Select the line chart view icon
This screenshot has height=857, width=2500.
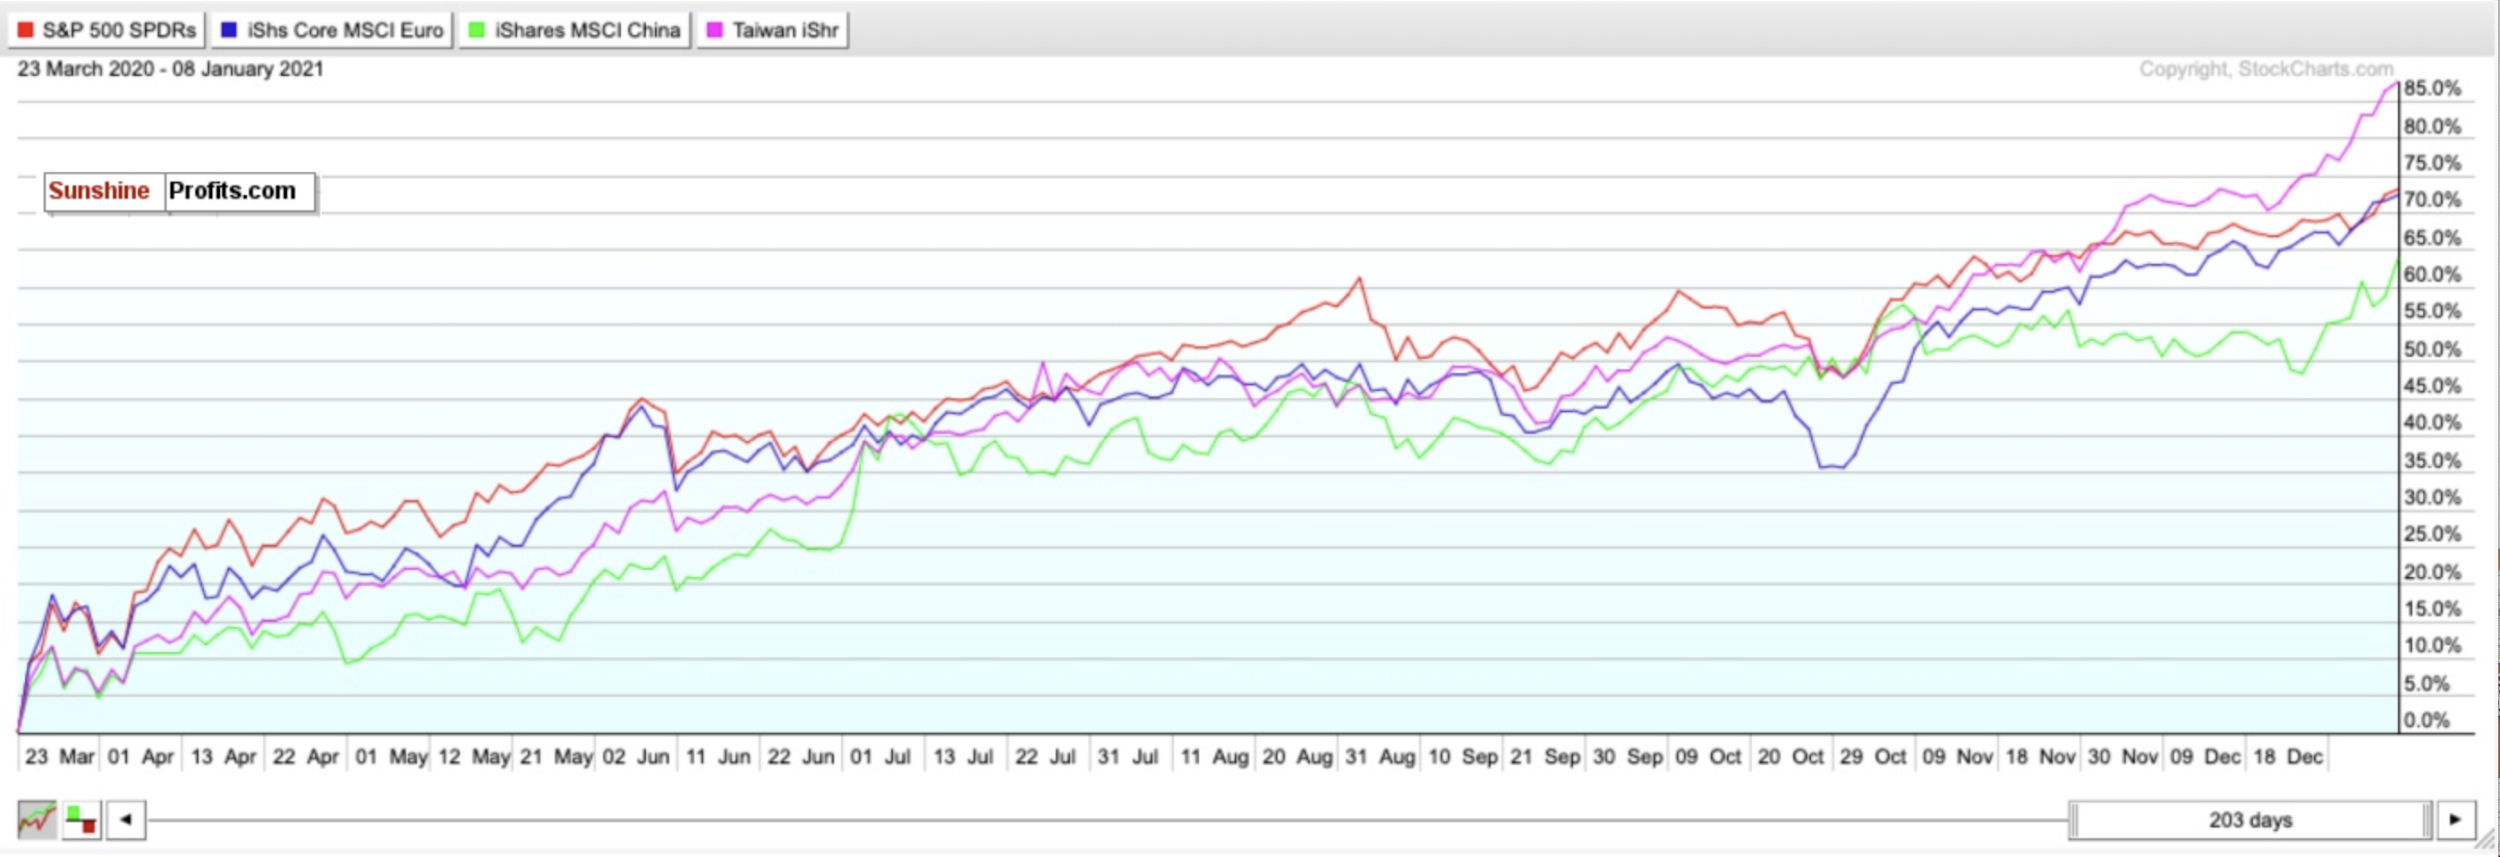[37, 820]
